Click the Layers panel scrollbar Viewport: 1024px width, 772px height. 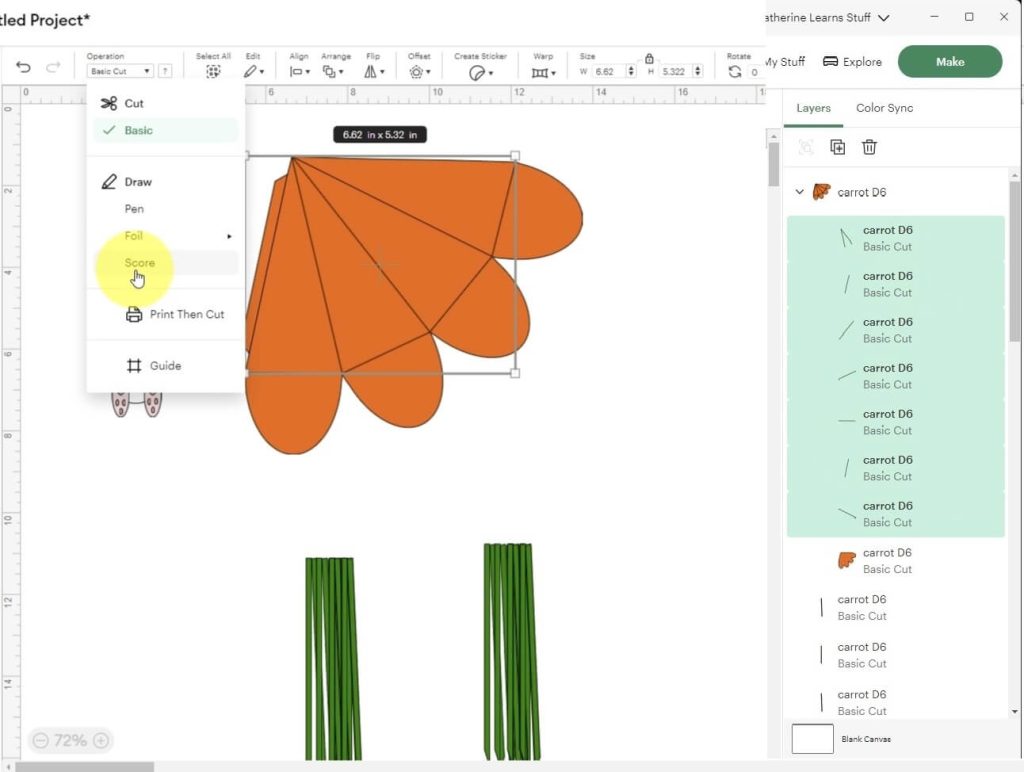pos(1014,261)
